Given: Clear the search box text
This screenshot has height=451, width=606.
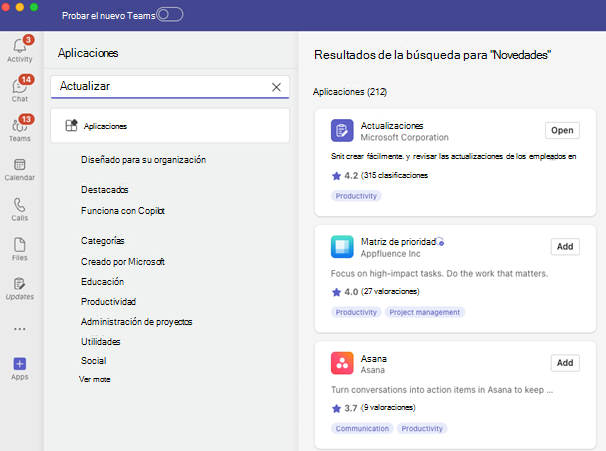Looking at the screenshot, I should [x=276, y=87].
